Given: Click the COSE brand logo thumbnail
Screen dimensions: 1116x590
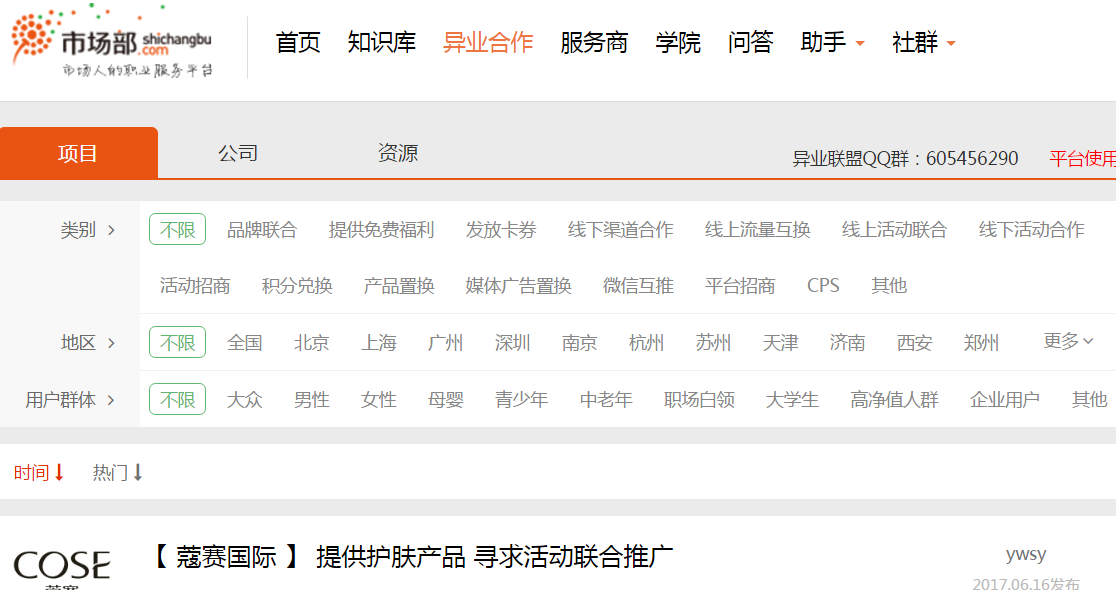Looking at the screenshot, I should (x=62, y=568).
